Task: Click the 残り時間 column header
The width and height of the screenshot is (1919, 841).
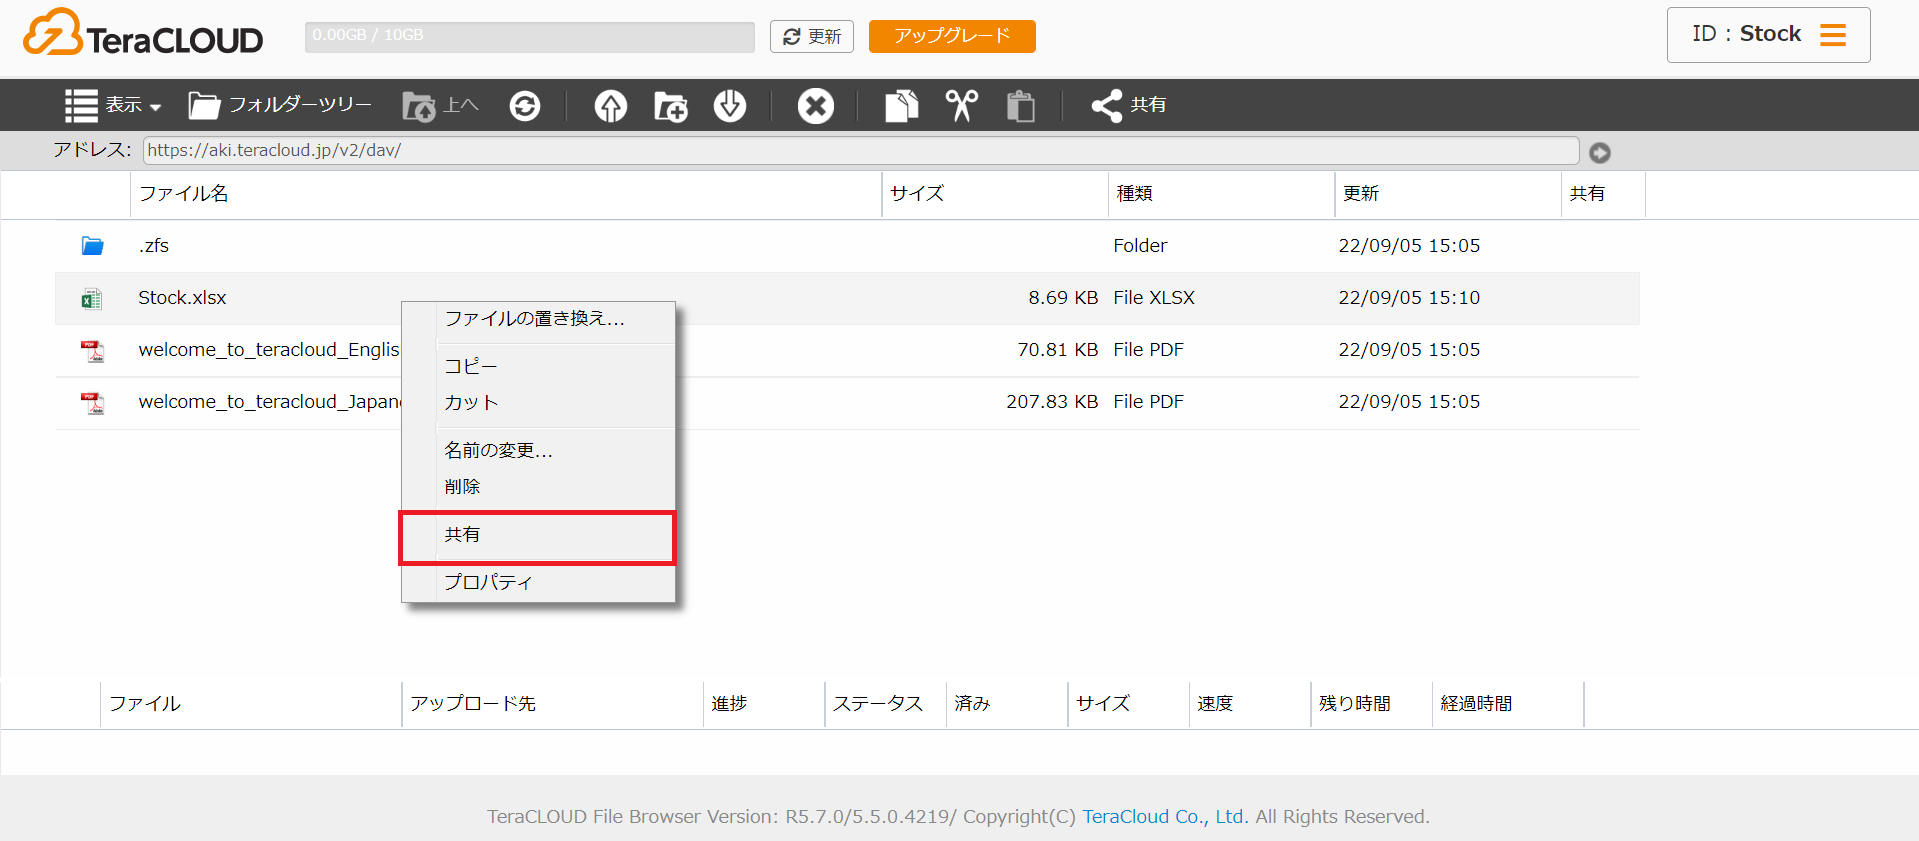Action: point(1371,704)
